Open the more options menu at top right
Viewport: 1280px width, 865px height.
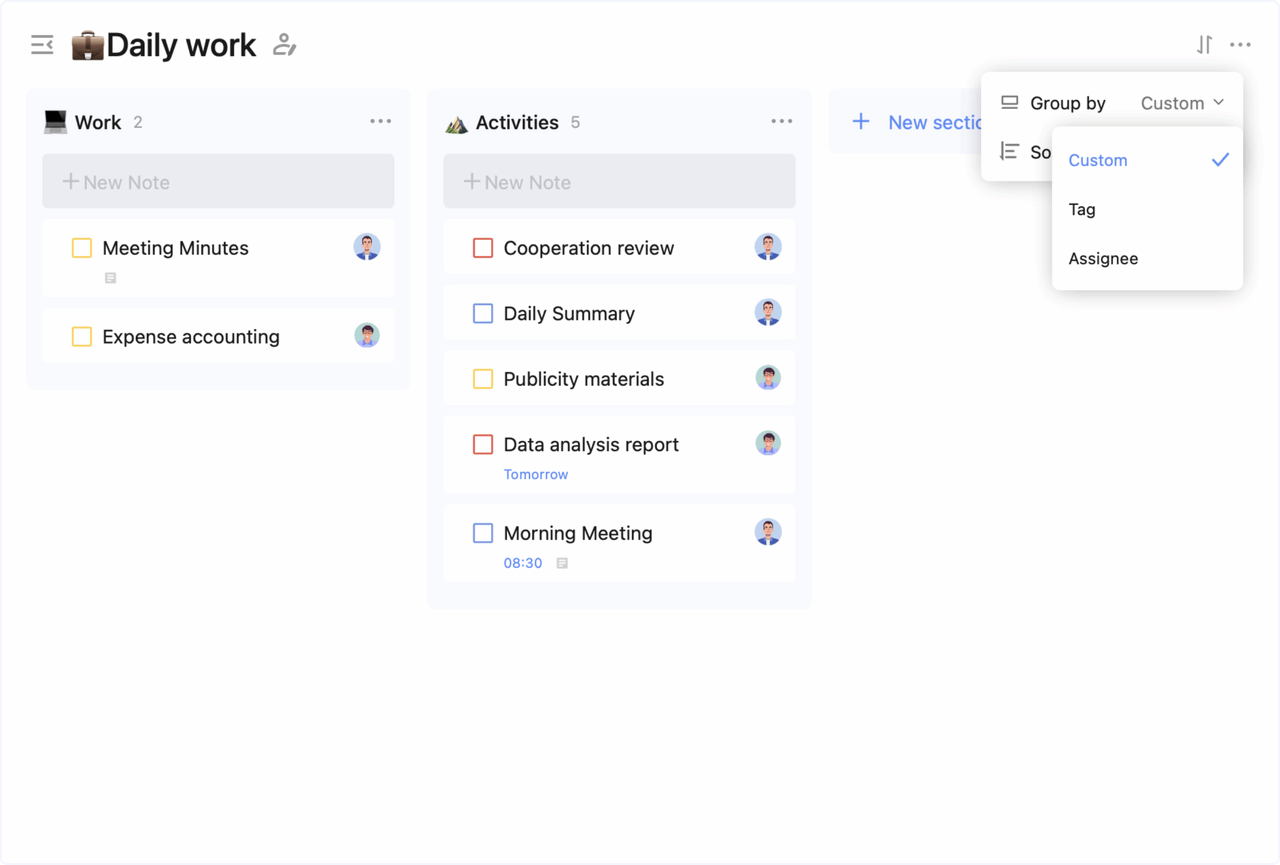1241,44
